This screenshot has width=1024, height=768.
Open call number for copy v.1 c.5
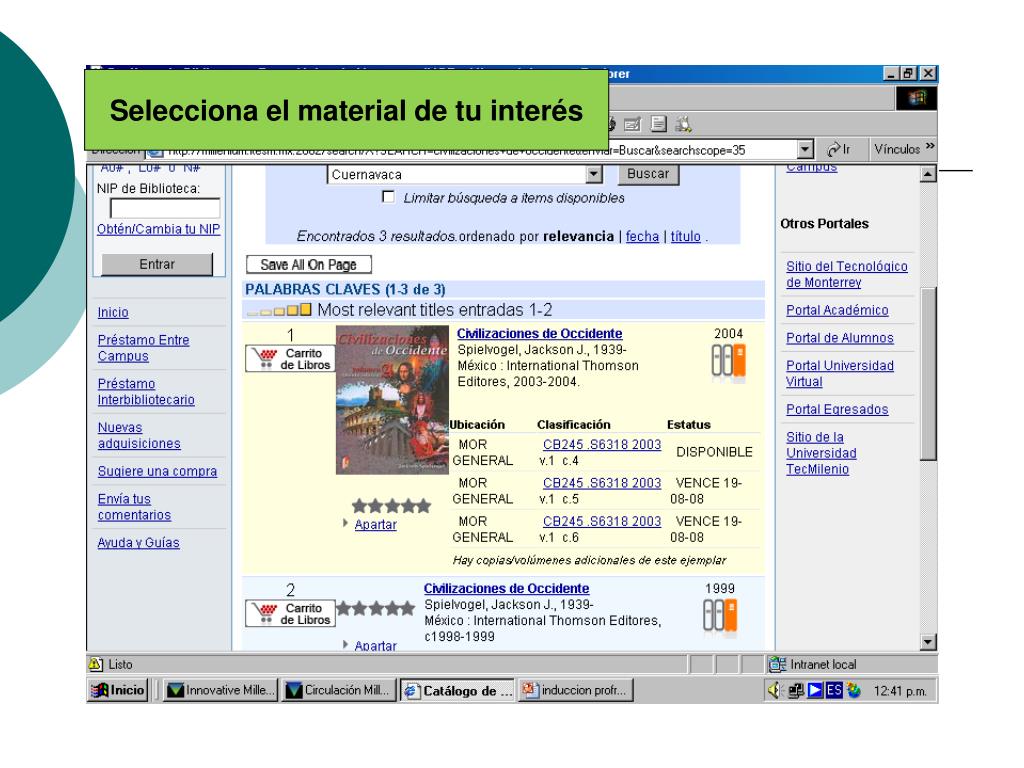coord(602,483)
